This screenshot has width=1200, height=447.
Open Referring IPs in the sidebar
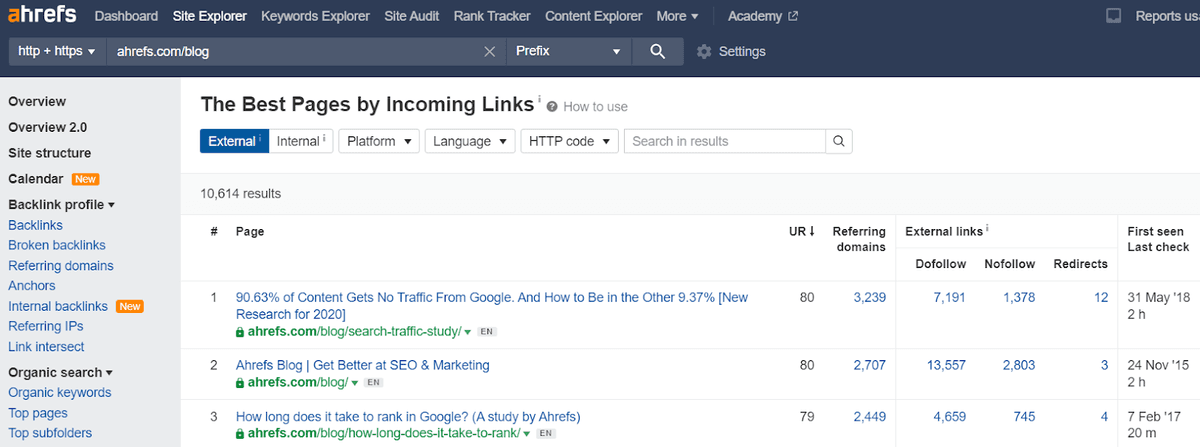click(x=46, y=326)
